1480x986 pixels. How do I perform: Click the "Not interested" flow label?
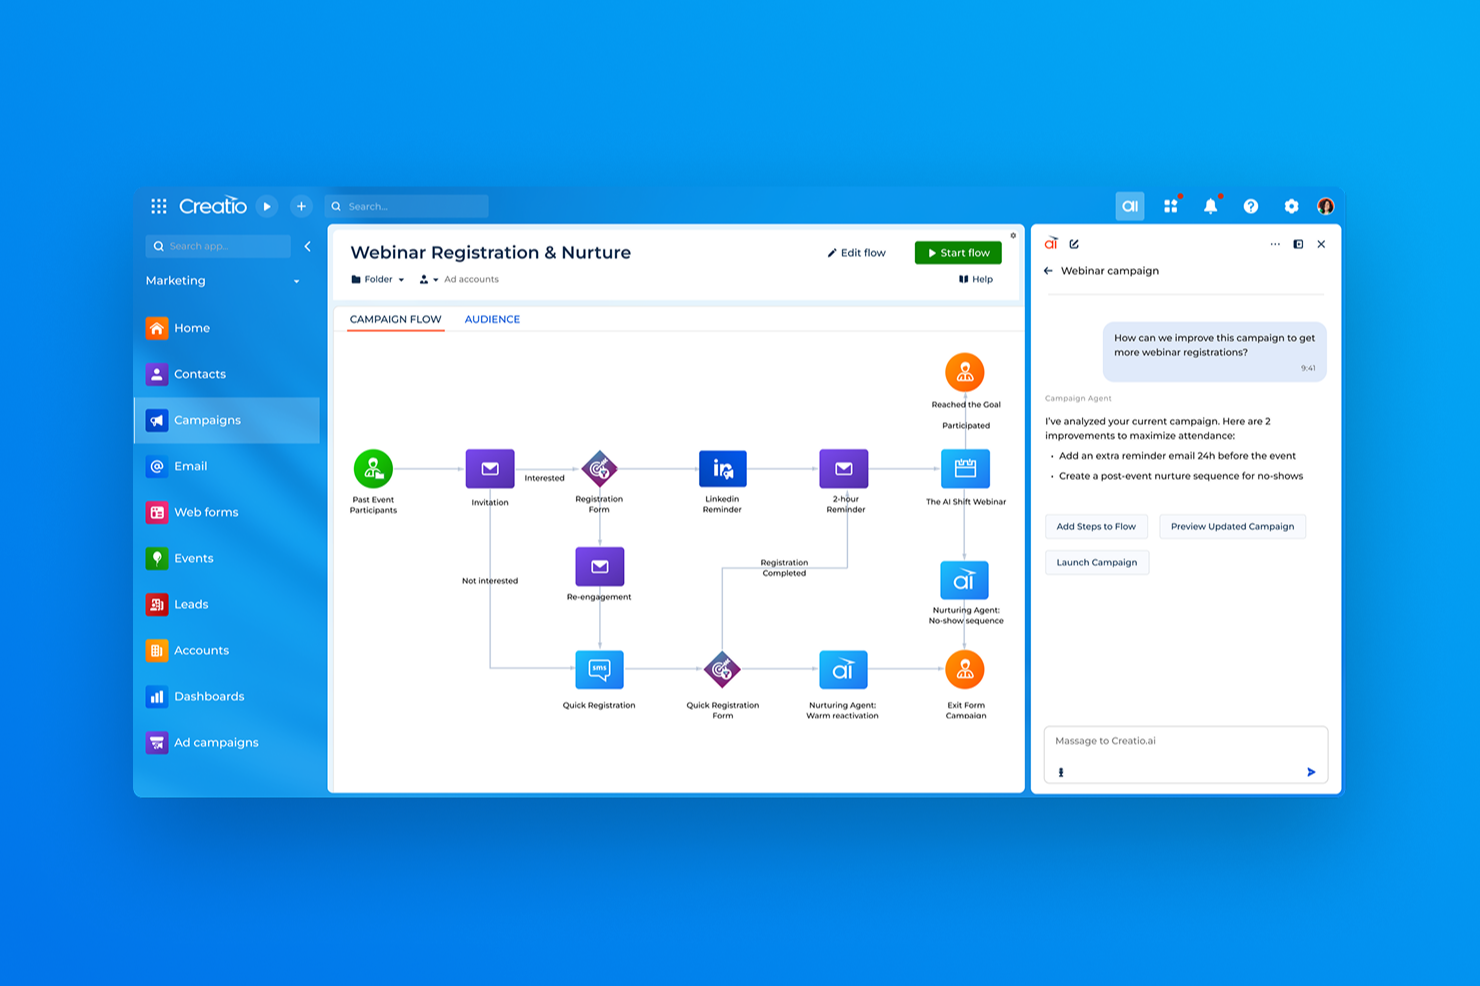tap(490, 581)
